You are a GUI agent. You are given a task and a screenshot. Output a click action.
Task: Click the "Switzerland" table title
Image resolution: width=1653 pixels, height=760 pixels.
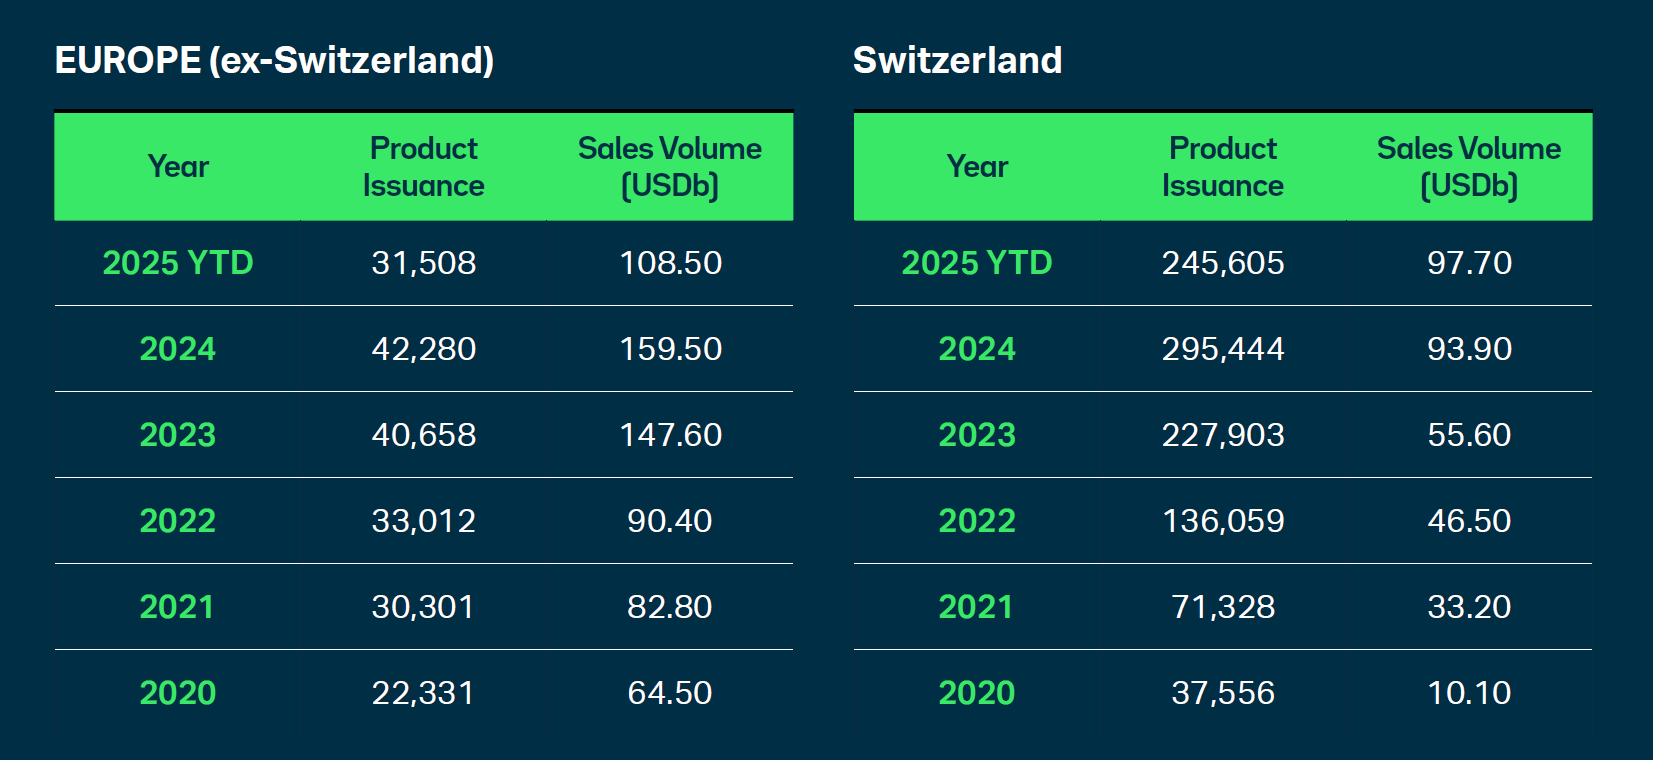click(x=957, y=60)
